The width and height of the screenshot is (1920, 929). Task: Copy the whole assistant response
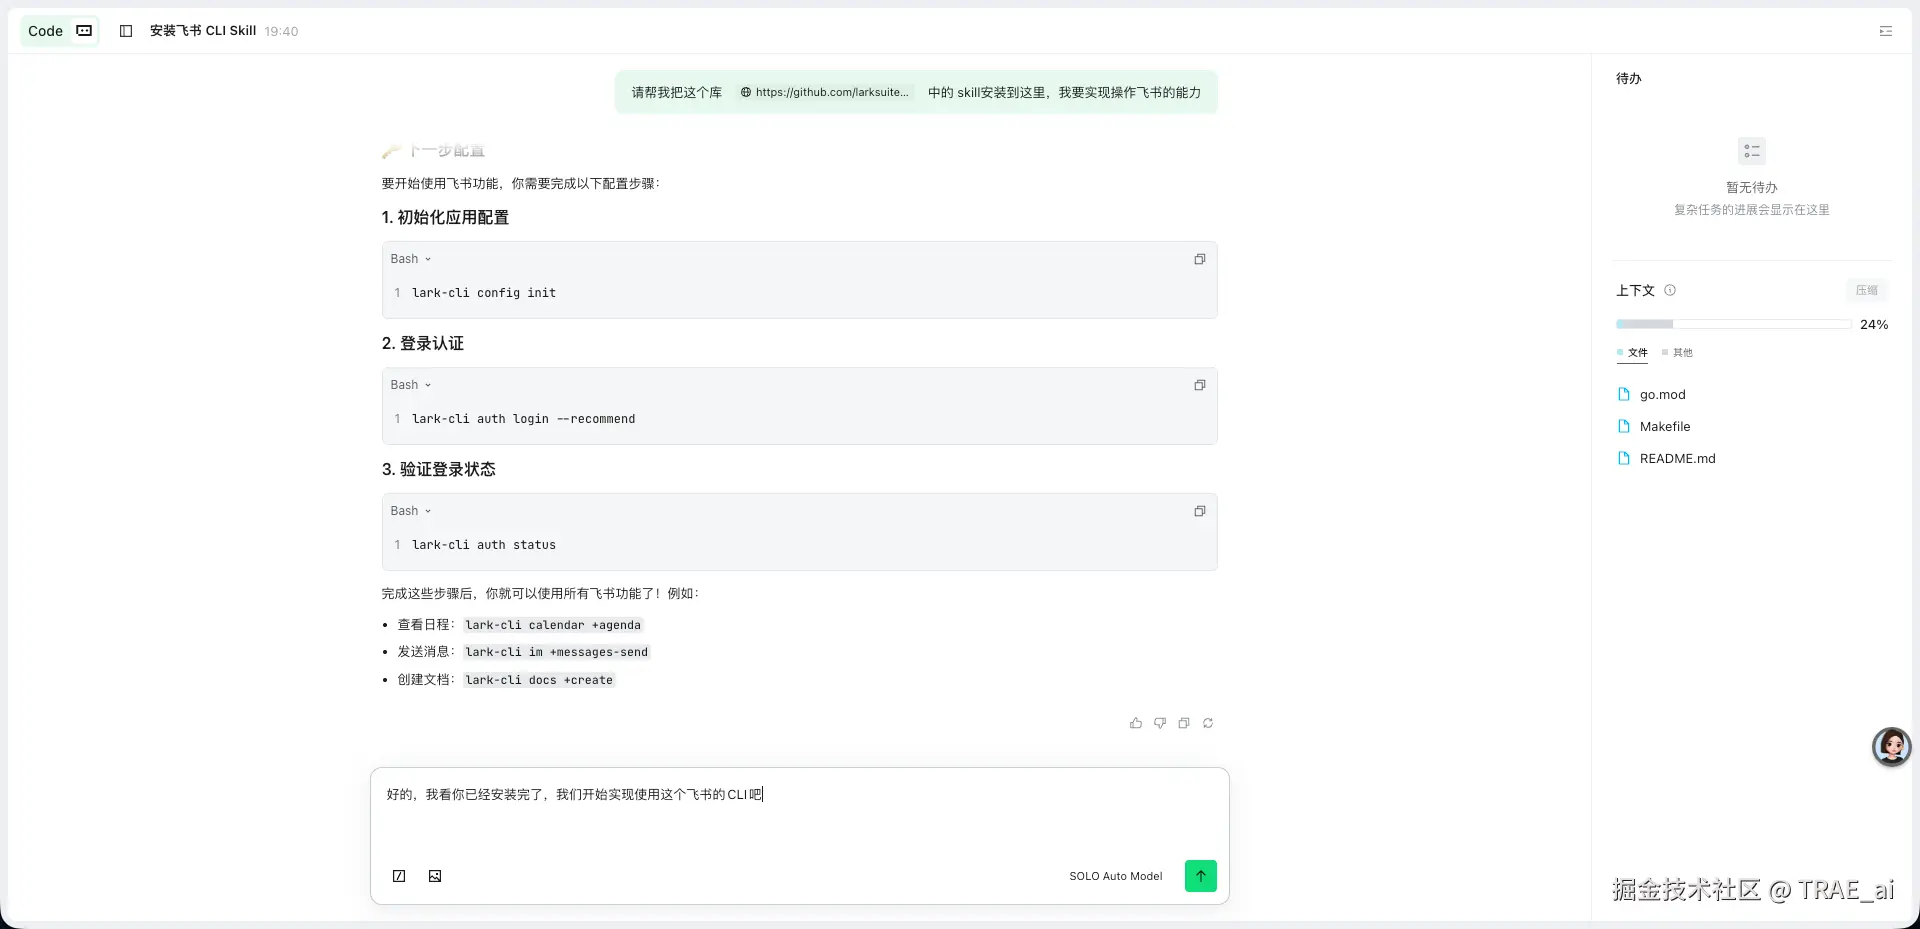click(x=1184, y=723)
